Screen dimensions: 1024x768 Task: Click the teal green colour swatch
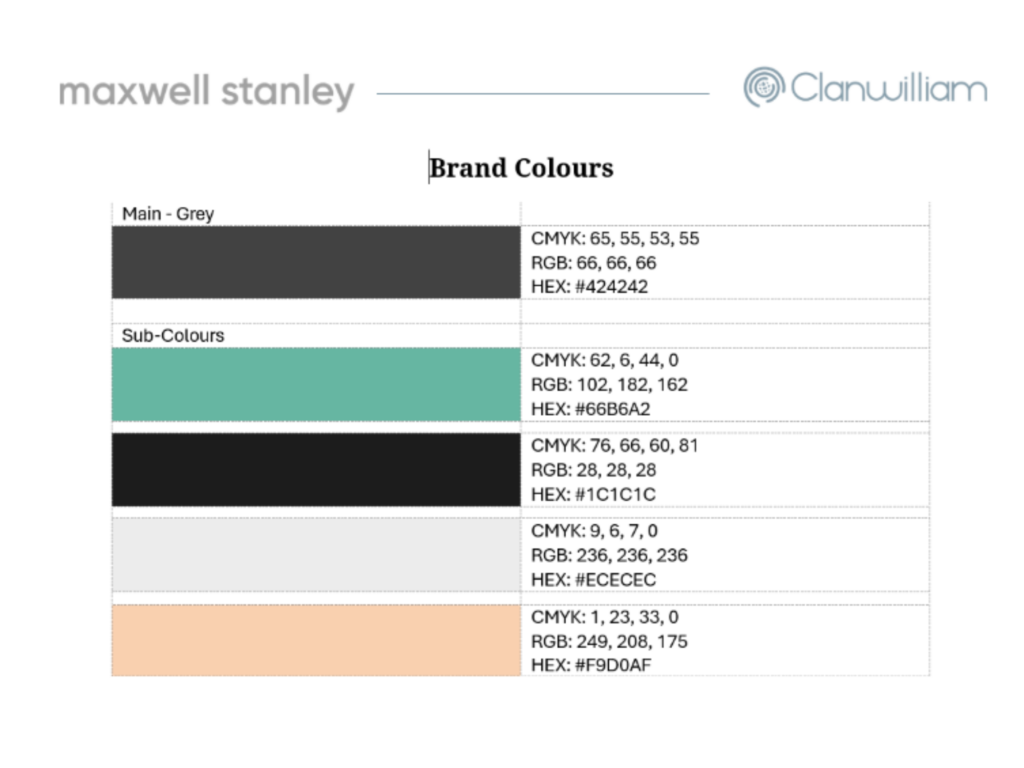coord(316,384)
